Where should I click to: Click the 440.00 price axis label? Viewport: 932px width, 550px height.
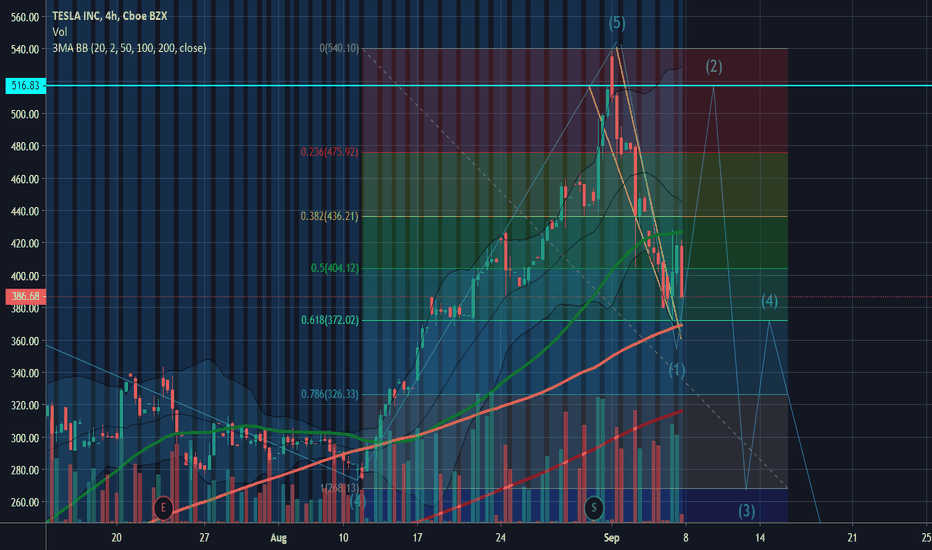tap(25, 211)
